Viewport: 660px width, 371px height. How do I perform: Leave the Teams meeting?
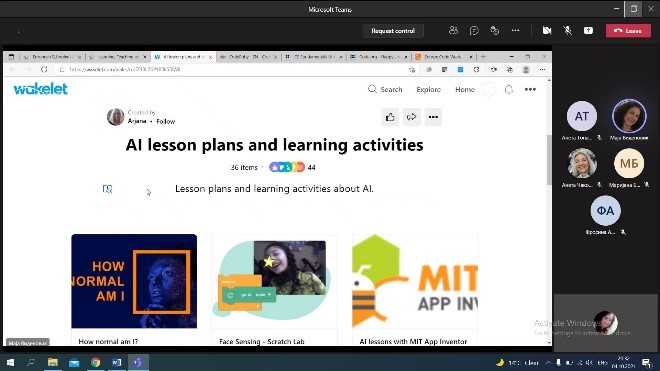[x=628, y=31]
